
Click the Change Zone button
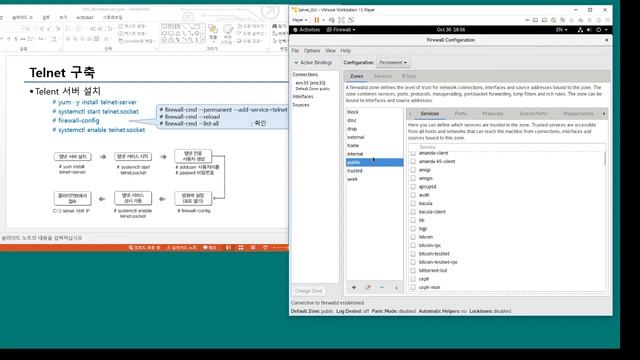(309, 291)
